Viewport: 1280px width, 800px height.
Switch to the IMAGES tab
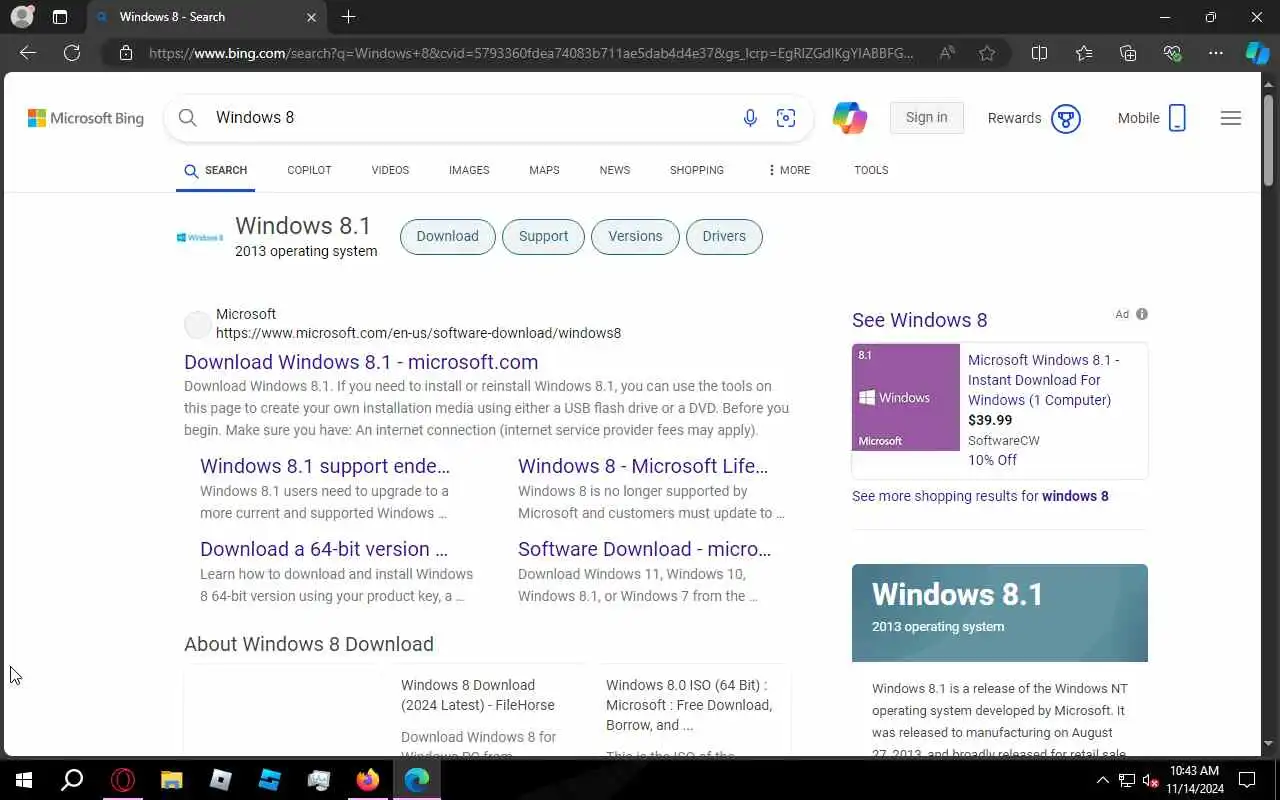469,170
